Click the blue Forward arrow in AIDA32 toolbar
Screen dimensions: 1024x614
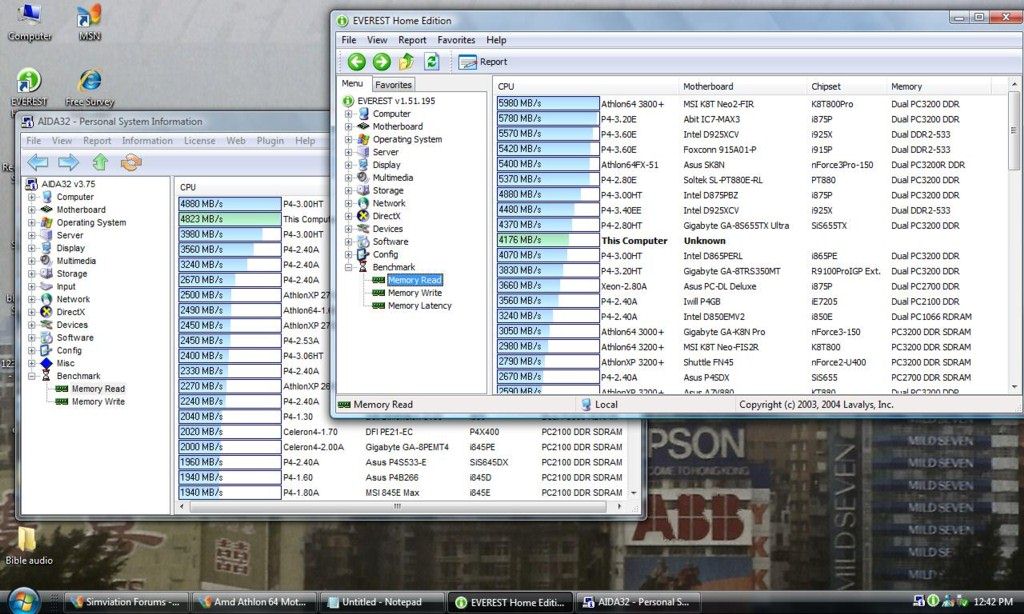pos(68,162)
